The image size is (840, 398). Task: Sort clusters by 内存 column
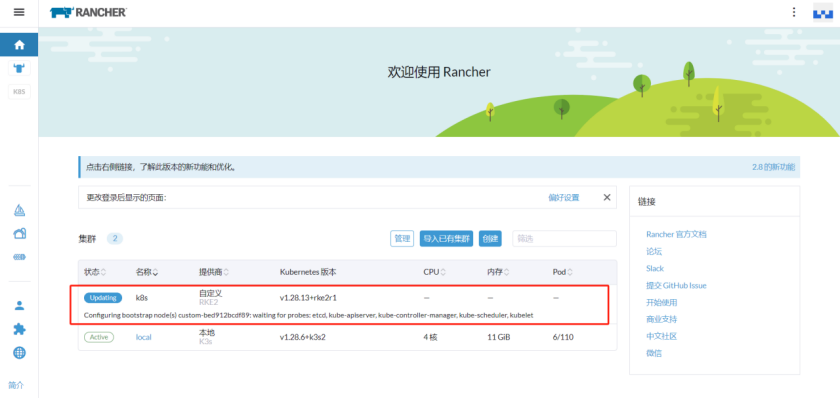(x=498, y=272)
